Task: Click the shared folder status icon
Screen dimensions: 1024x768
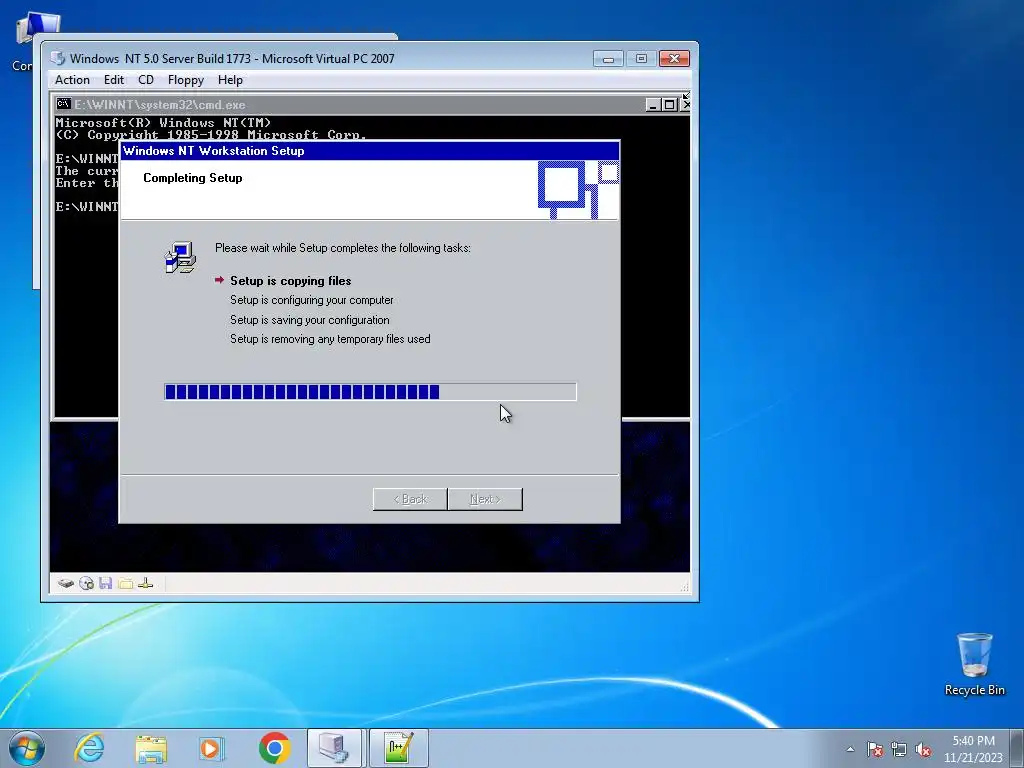Action: click(125, 583)
